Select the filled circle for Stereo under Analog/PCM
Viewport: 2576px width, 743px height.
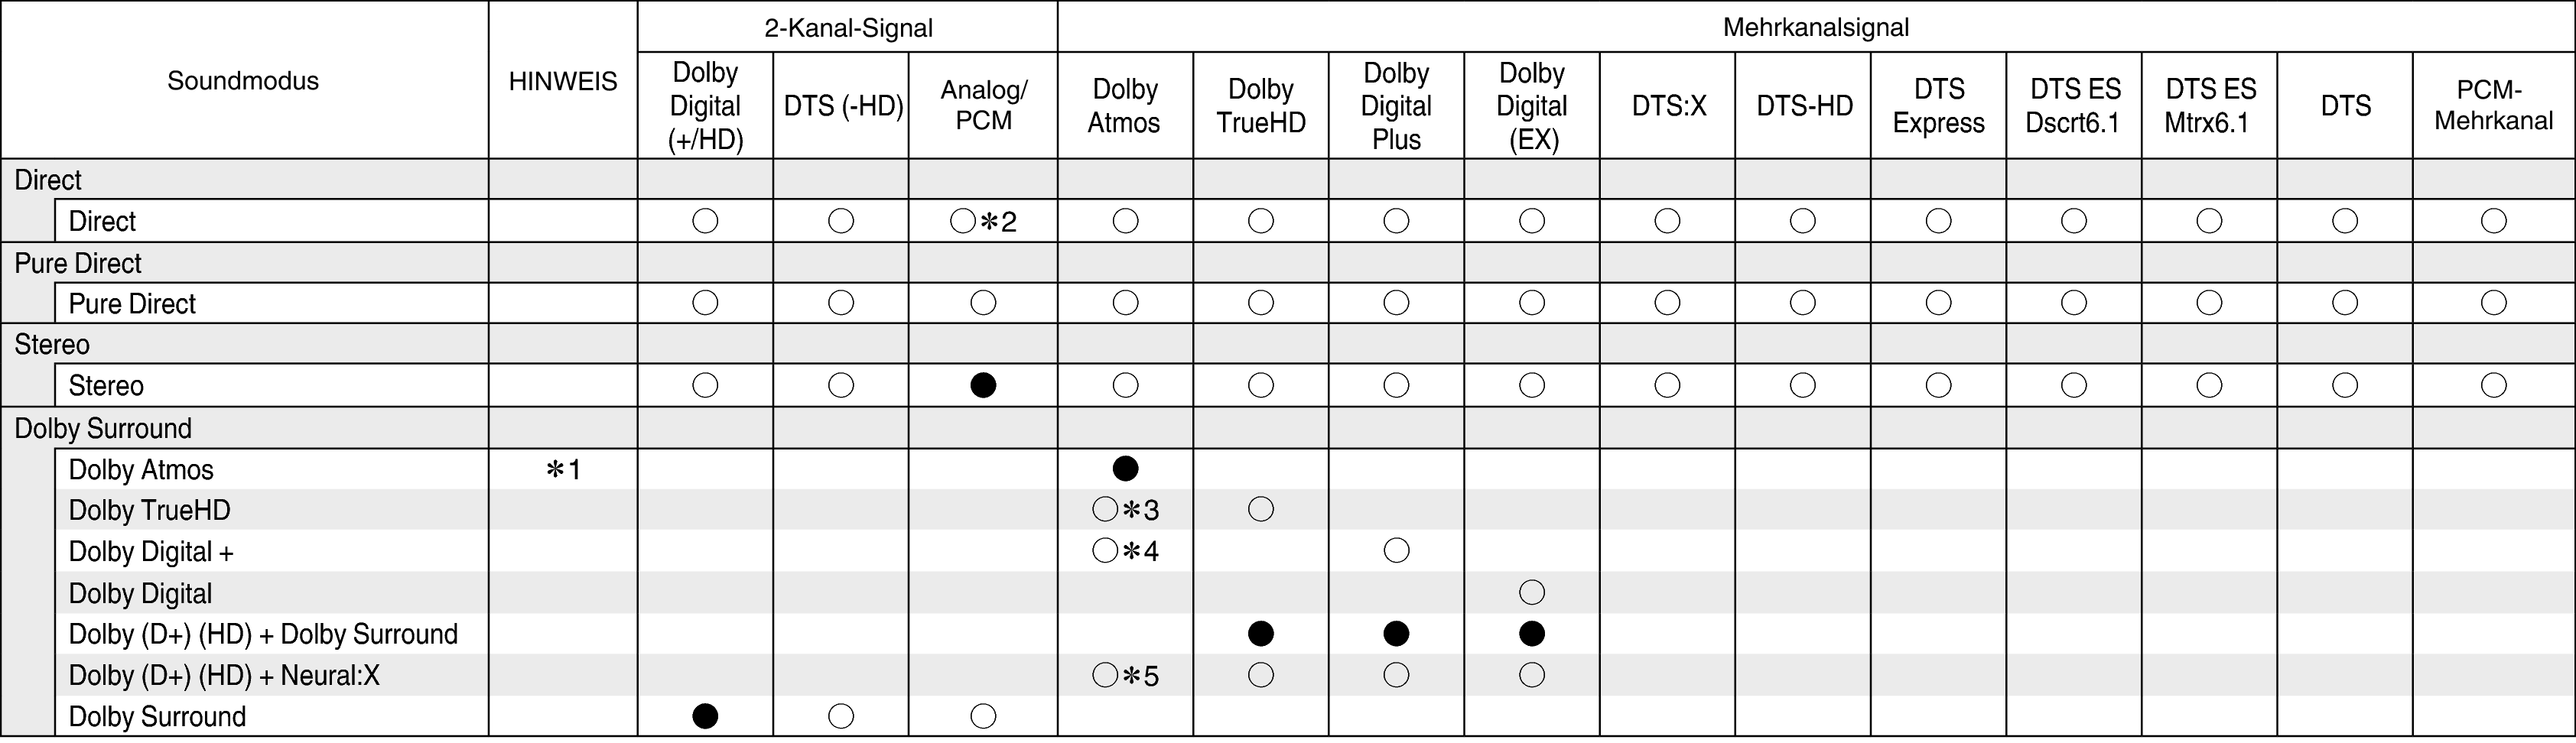[x=983, y=385]
